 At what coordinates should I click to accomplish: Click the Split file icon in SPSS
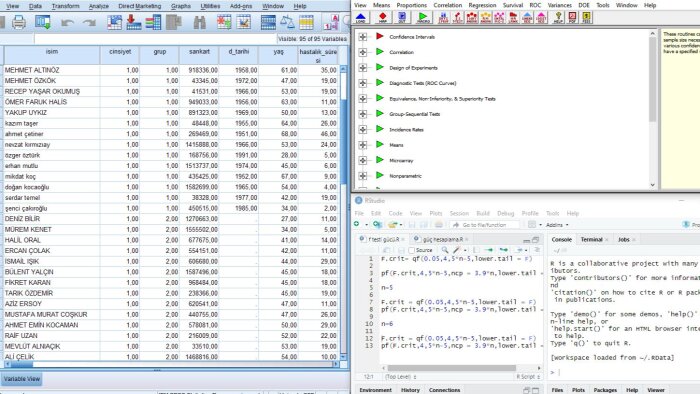click(268, 22)
